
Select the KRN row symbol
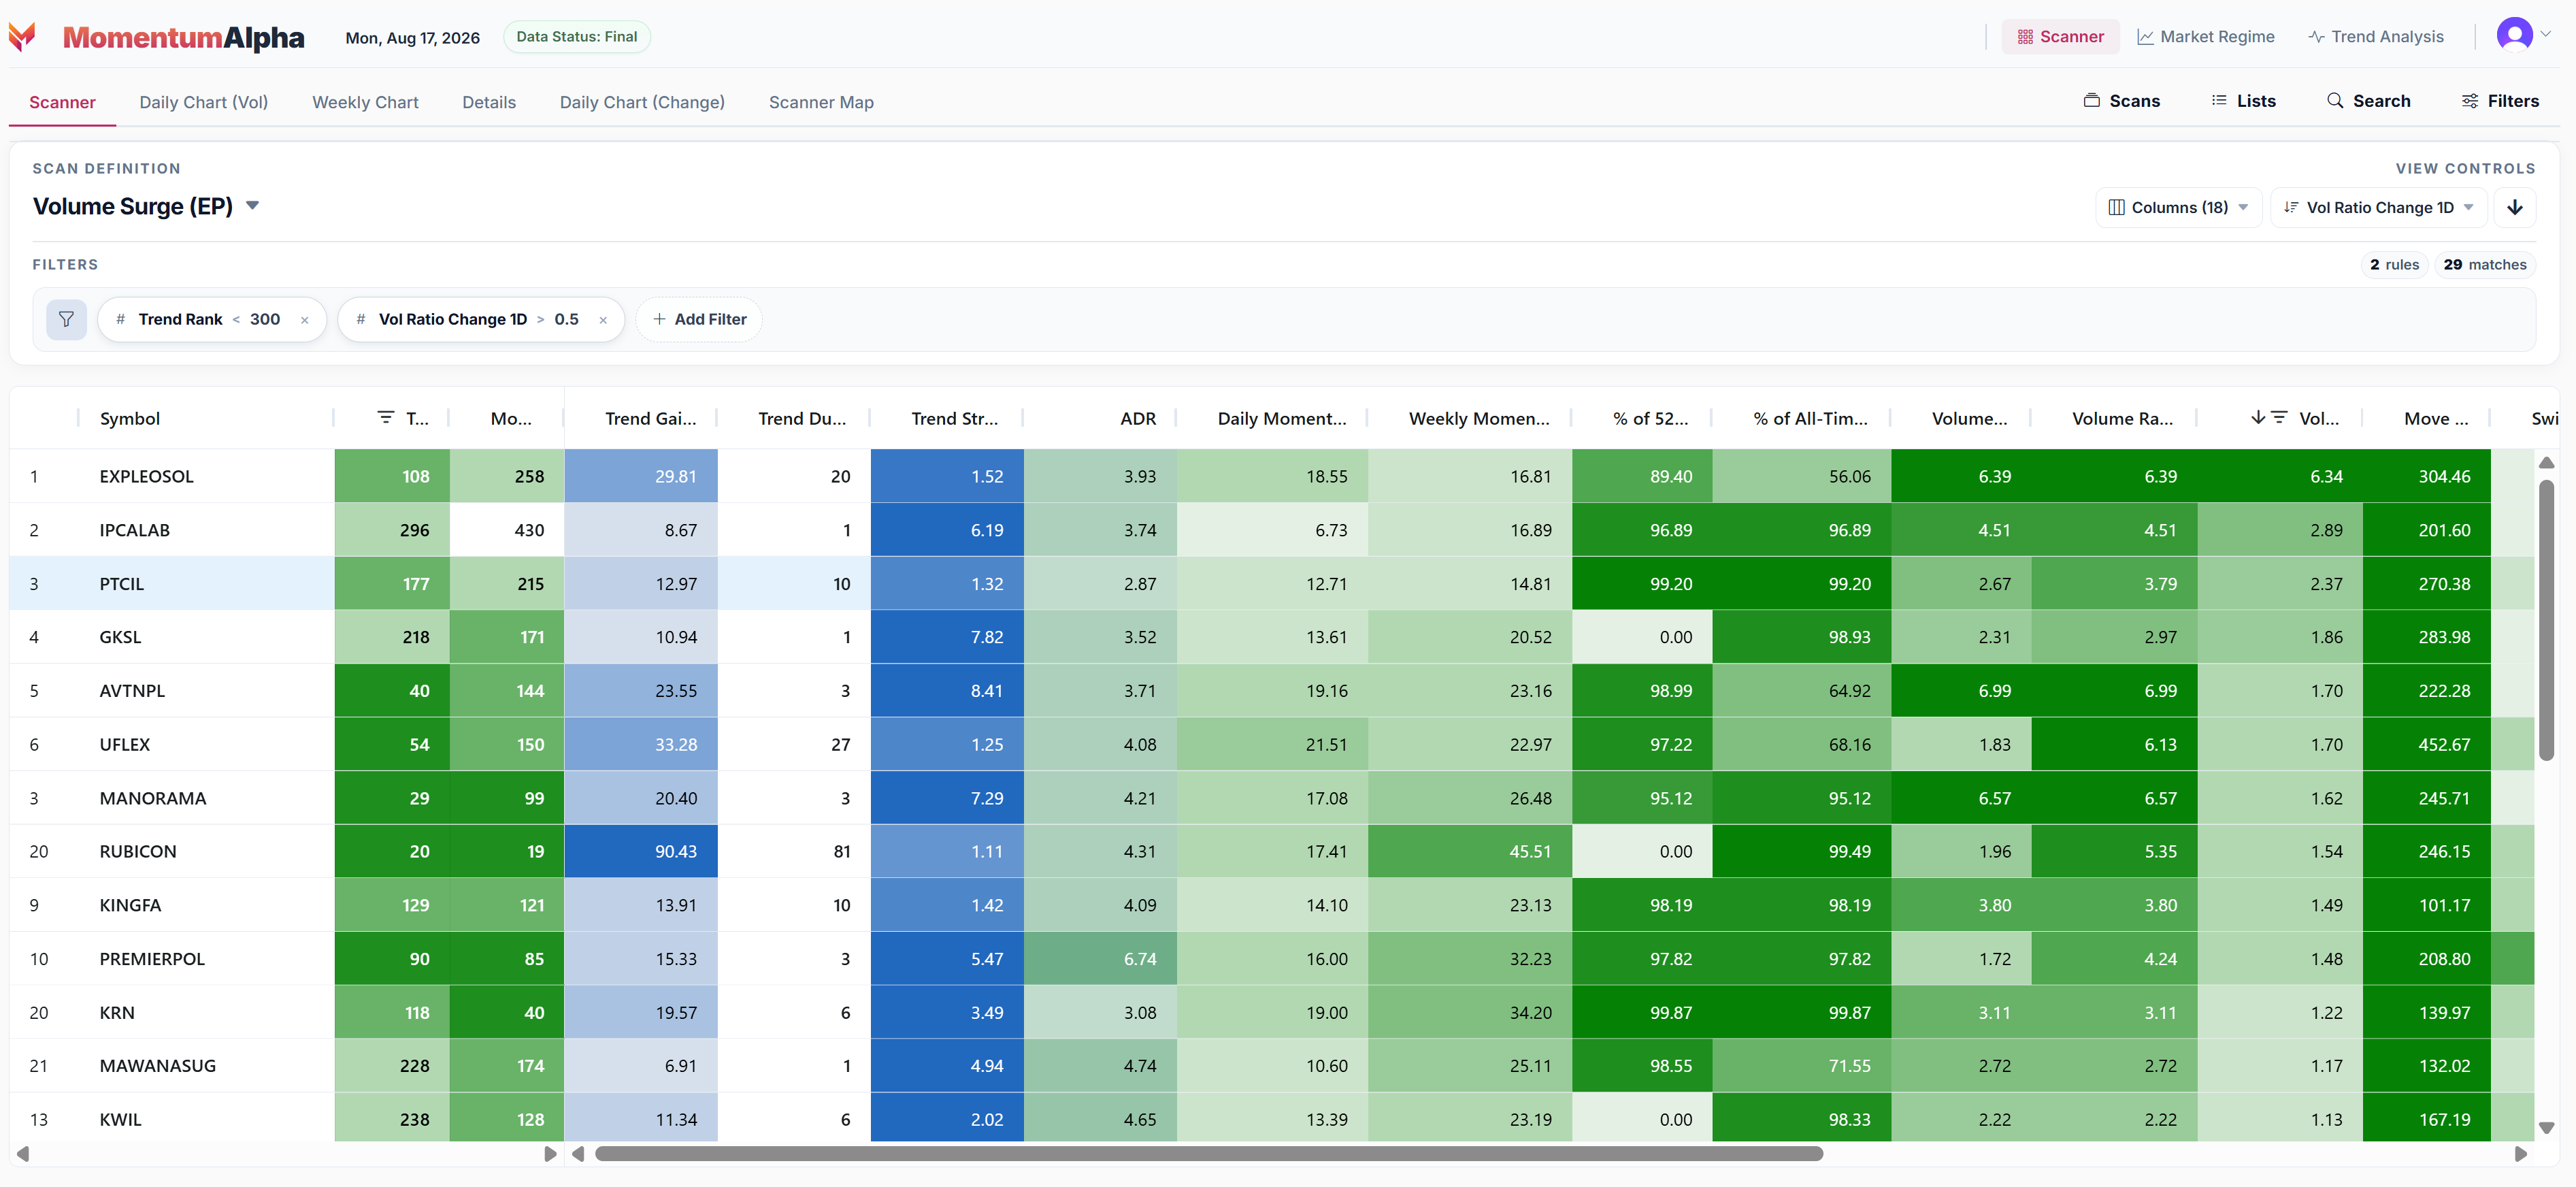point(117,1012)
